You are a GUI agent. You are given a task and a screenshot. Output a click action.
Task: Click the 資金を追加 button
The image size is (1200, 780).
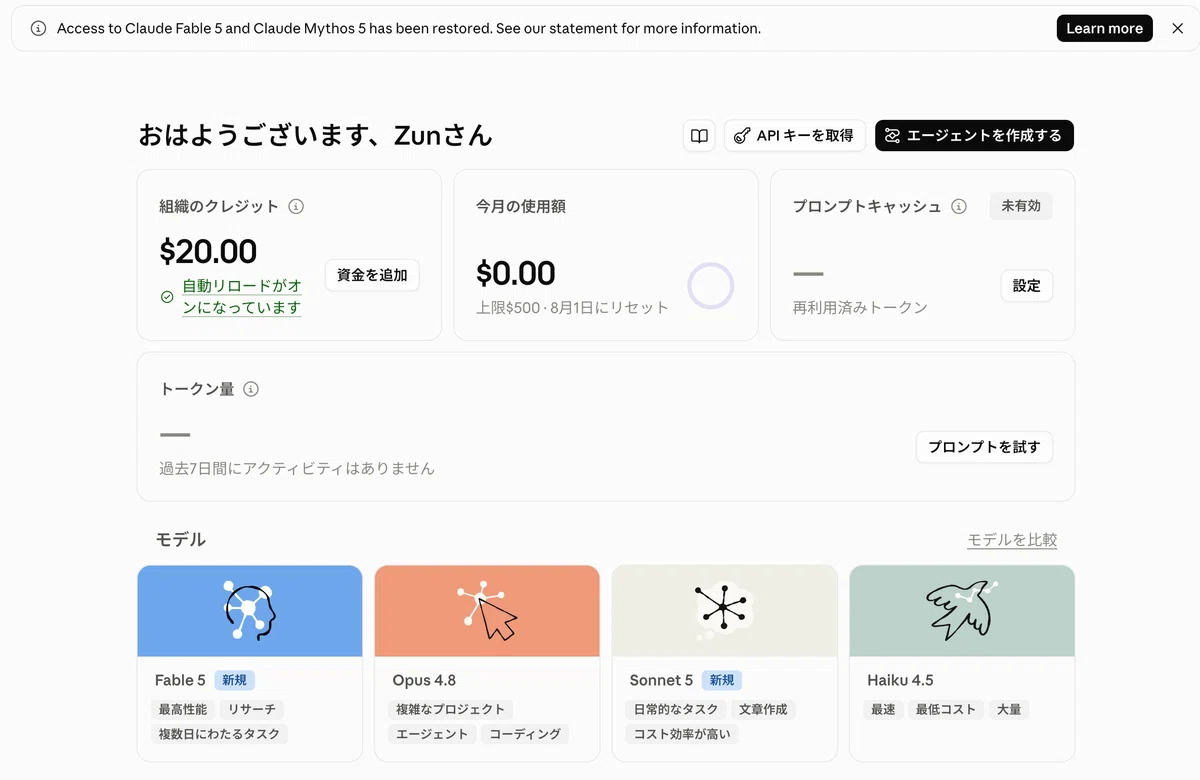tap(372, 275)
